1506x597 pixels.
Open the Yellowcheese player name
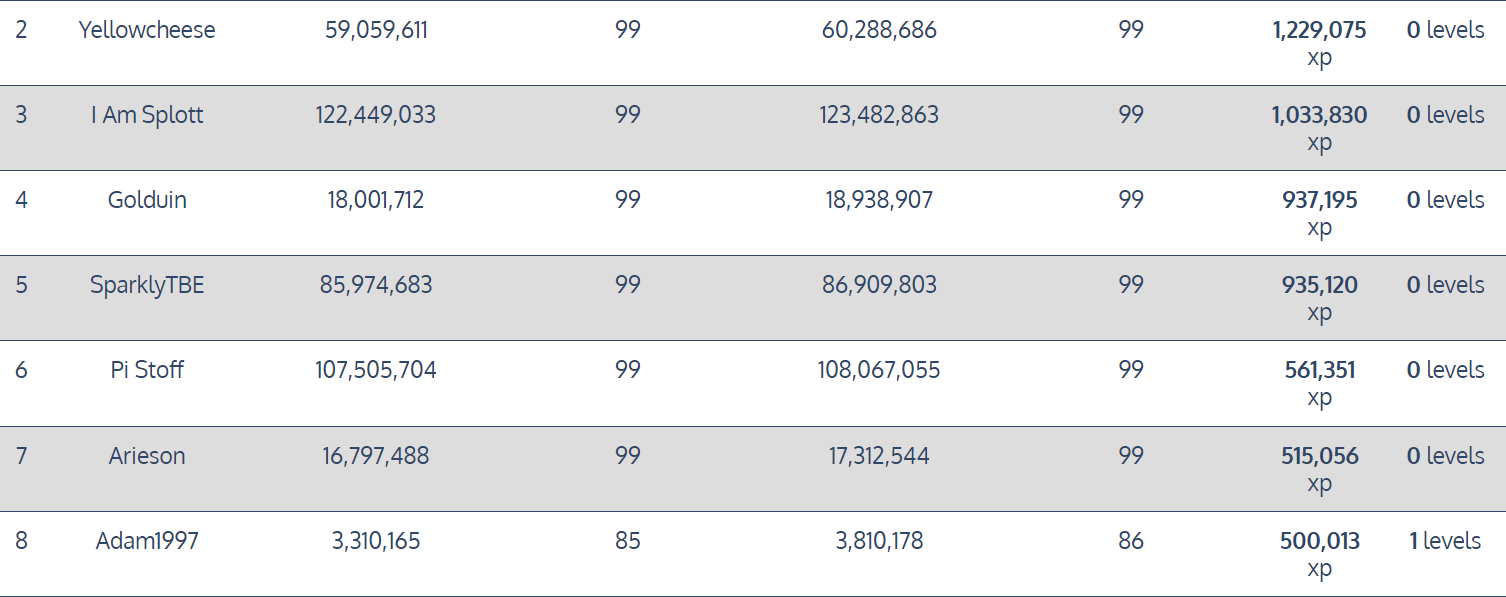[x=147, y=30]
